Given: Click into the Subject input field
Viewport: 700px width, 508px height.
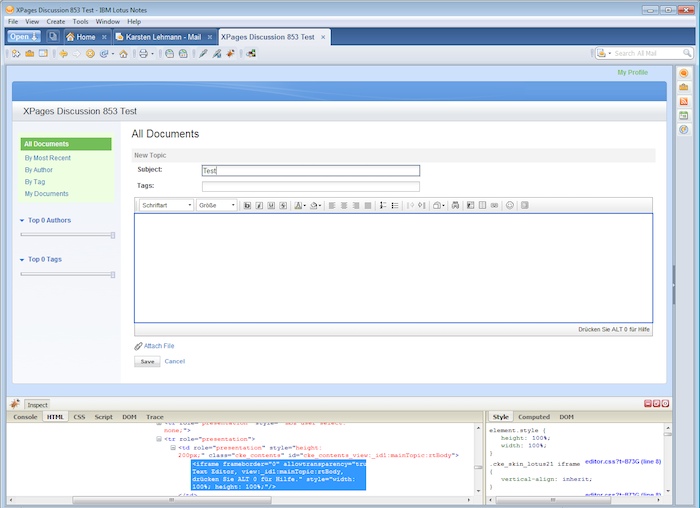Looking at the screenshot, I should point(311,171).
